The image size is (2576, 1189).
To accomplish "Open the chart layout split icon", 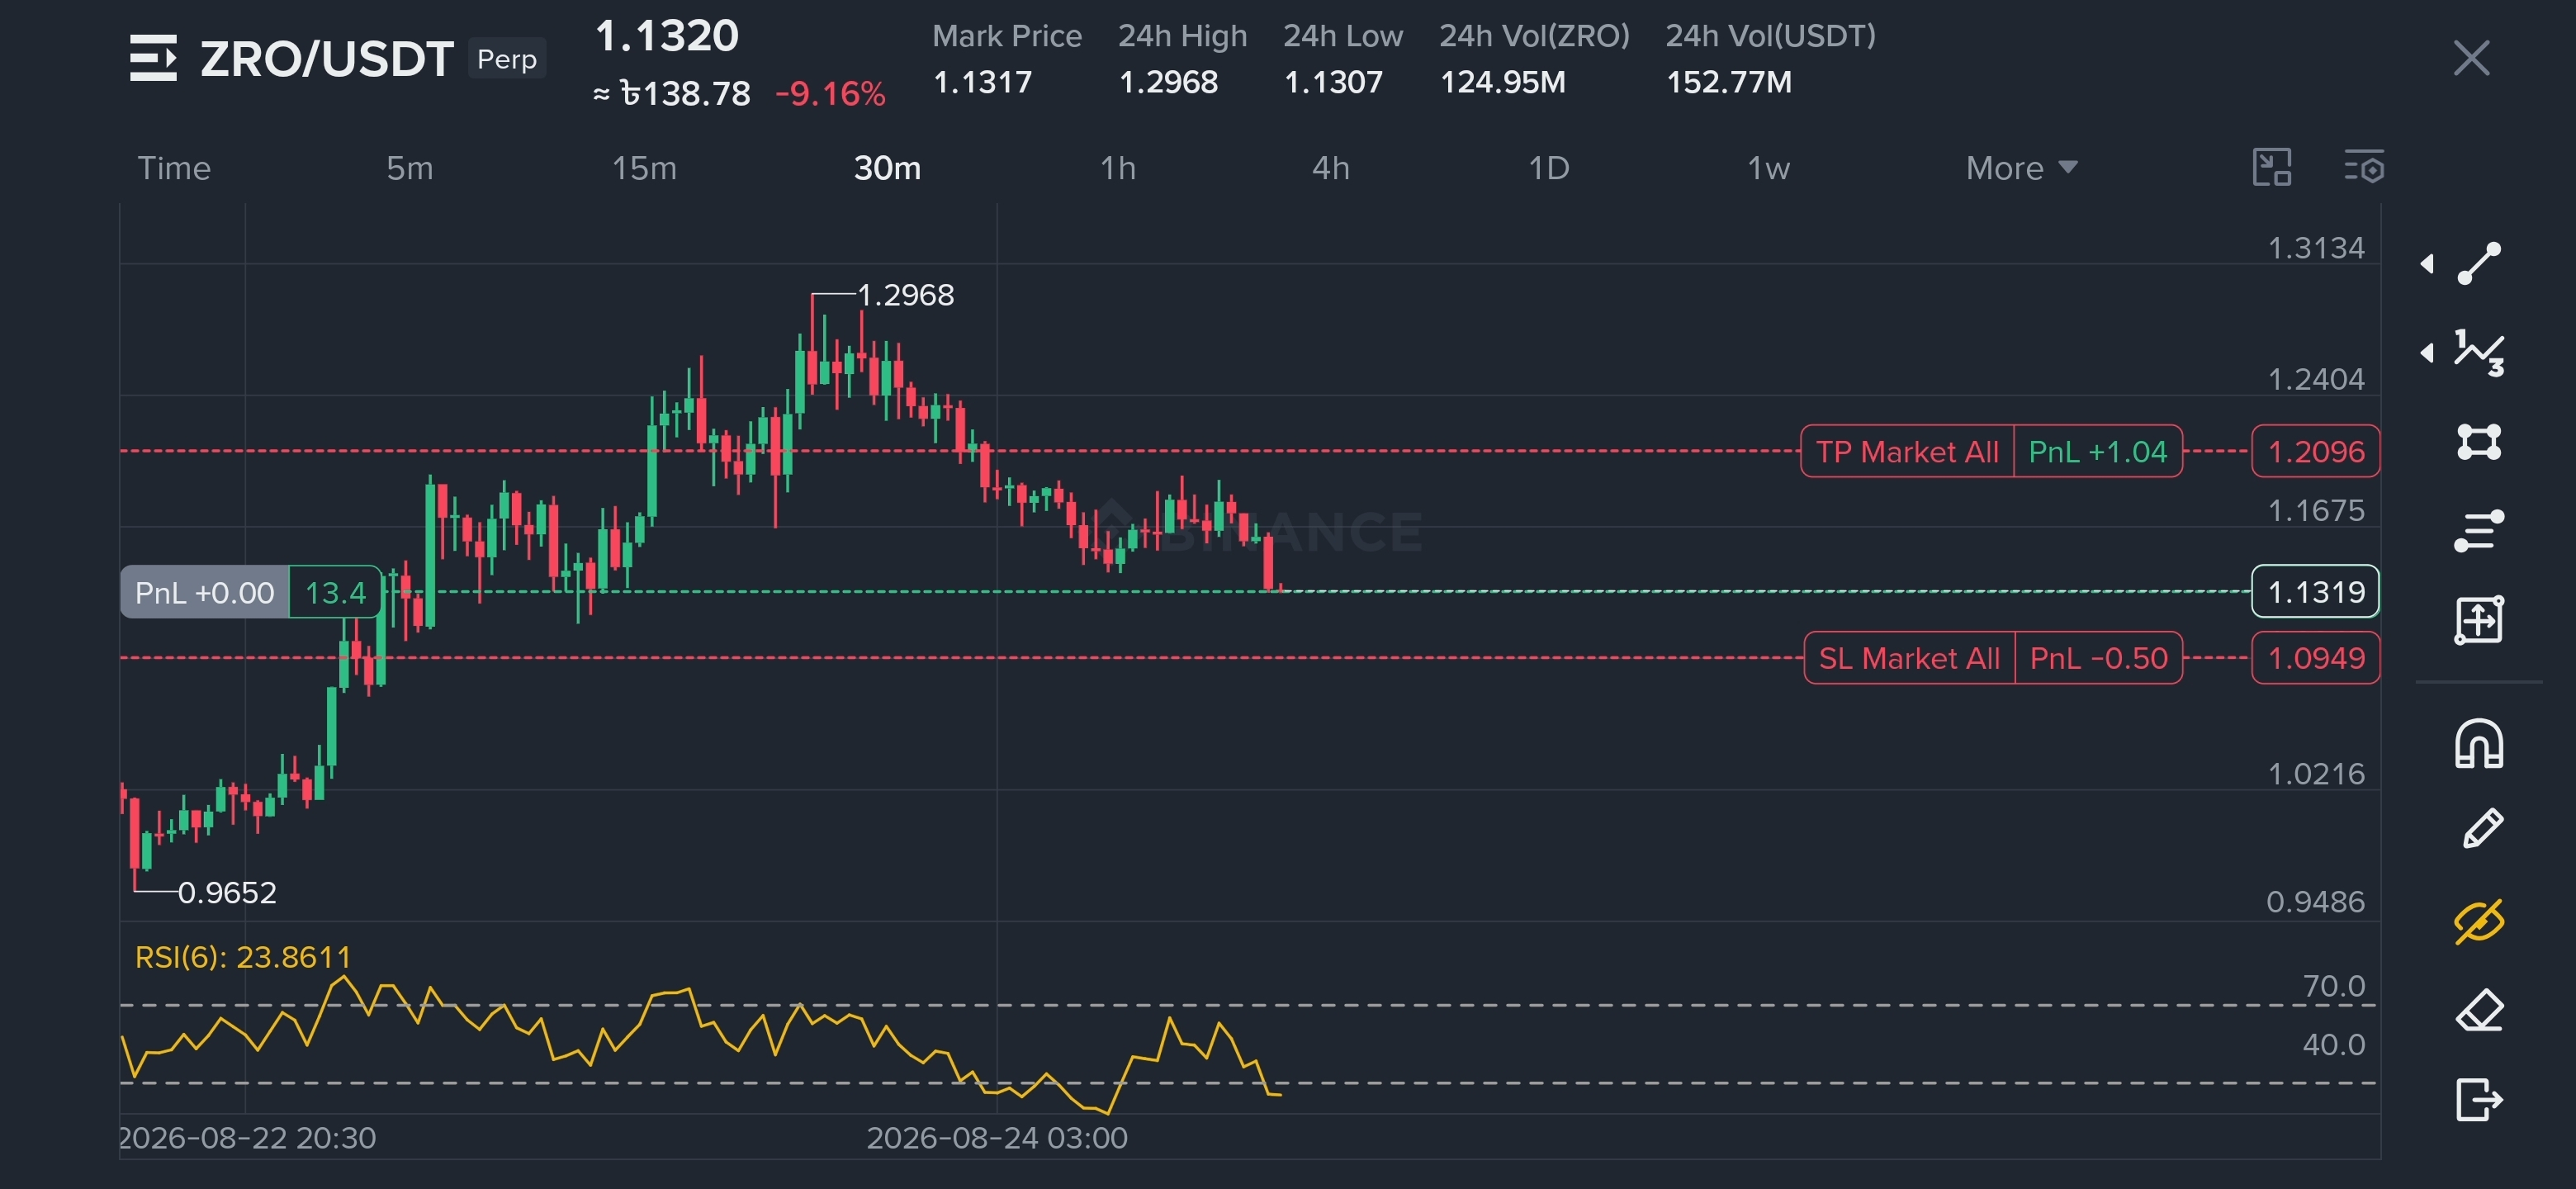I will click(x=2271, y=167).
